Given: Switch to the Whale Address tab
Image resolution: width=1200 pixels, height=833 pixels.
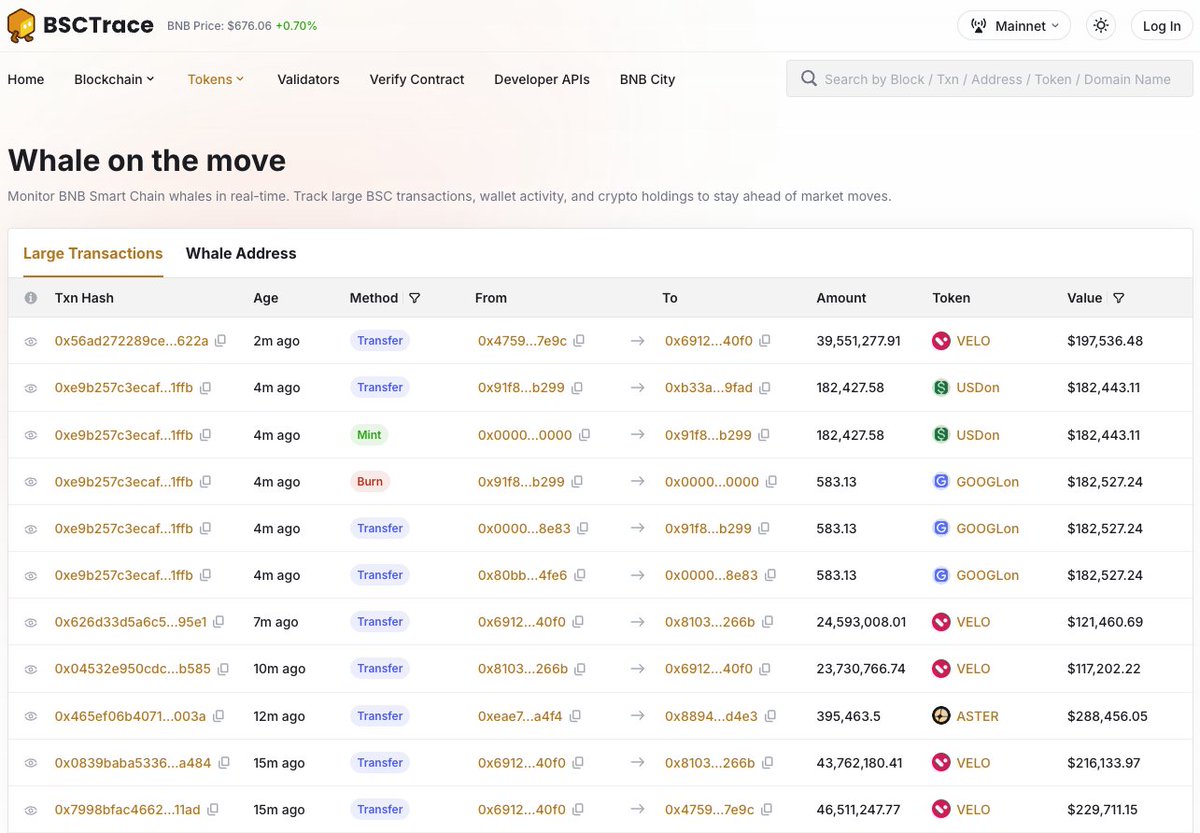Looking at the screenshot, I should coord(241,253).
